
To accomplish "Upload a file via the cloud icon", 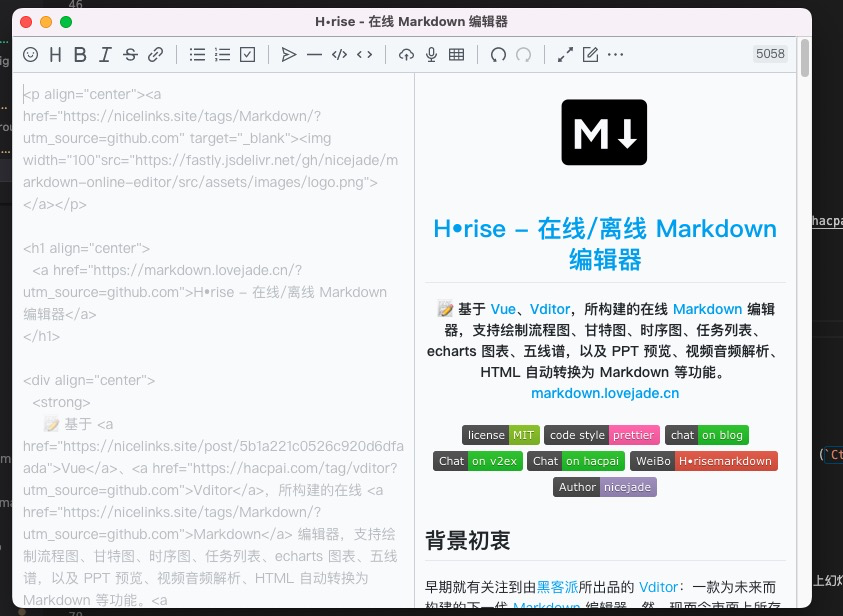I will (x=407, y=55).
